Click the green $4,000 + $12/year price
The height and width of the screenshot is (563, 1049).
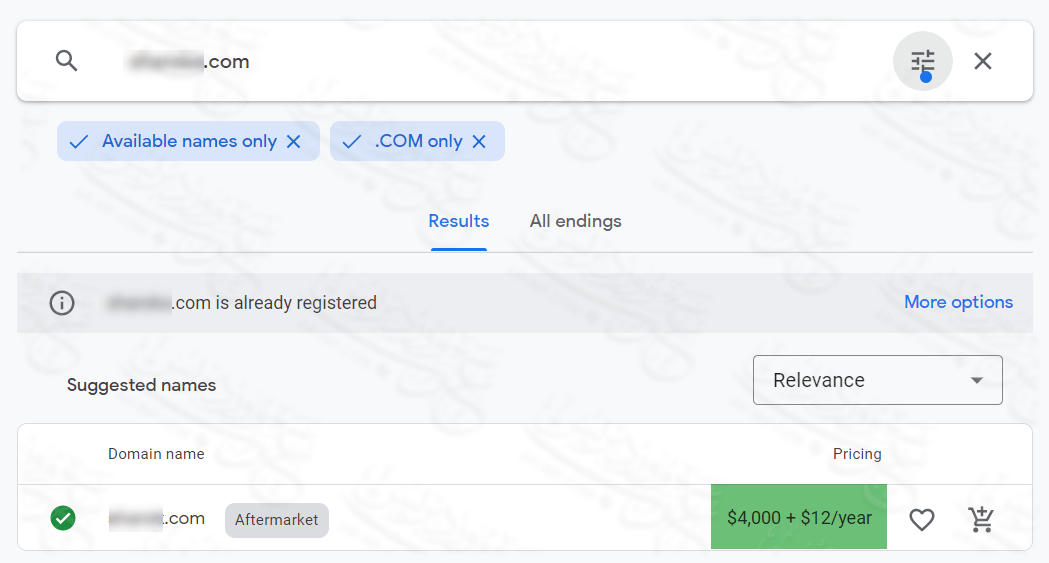(x=799, y=518)
